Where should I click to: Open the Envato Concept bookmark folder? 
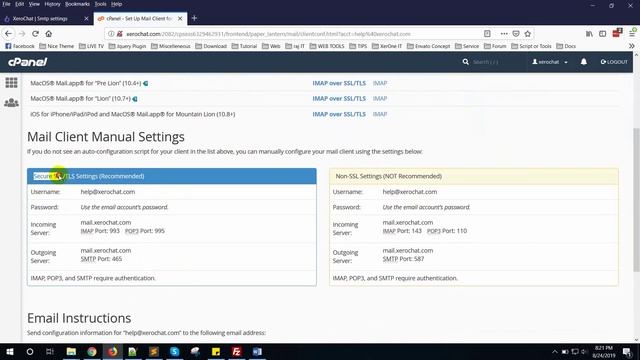coord(428,46)
